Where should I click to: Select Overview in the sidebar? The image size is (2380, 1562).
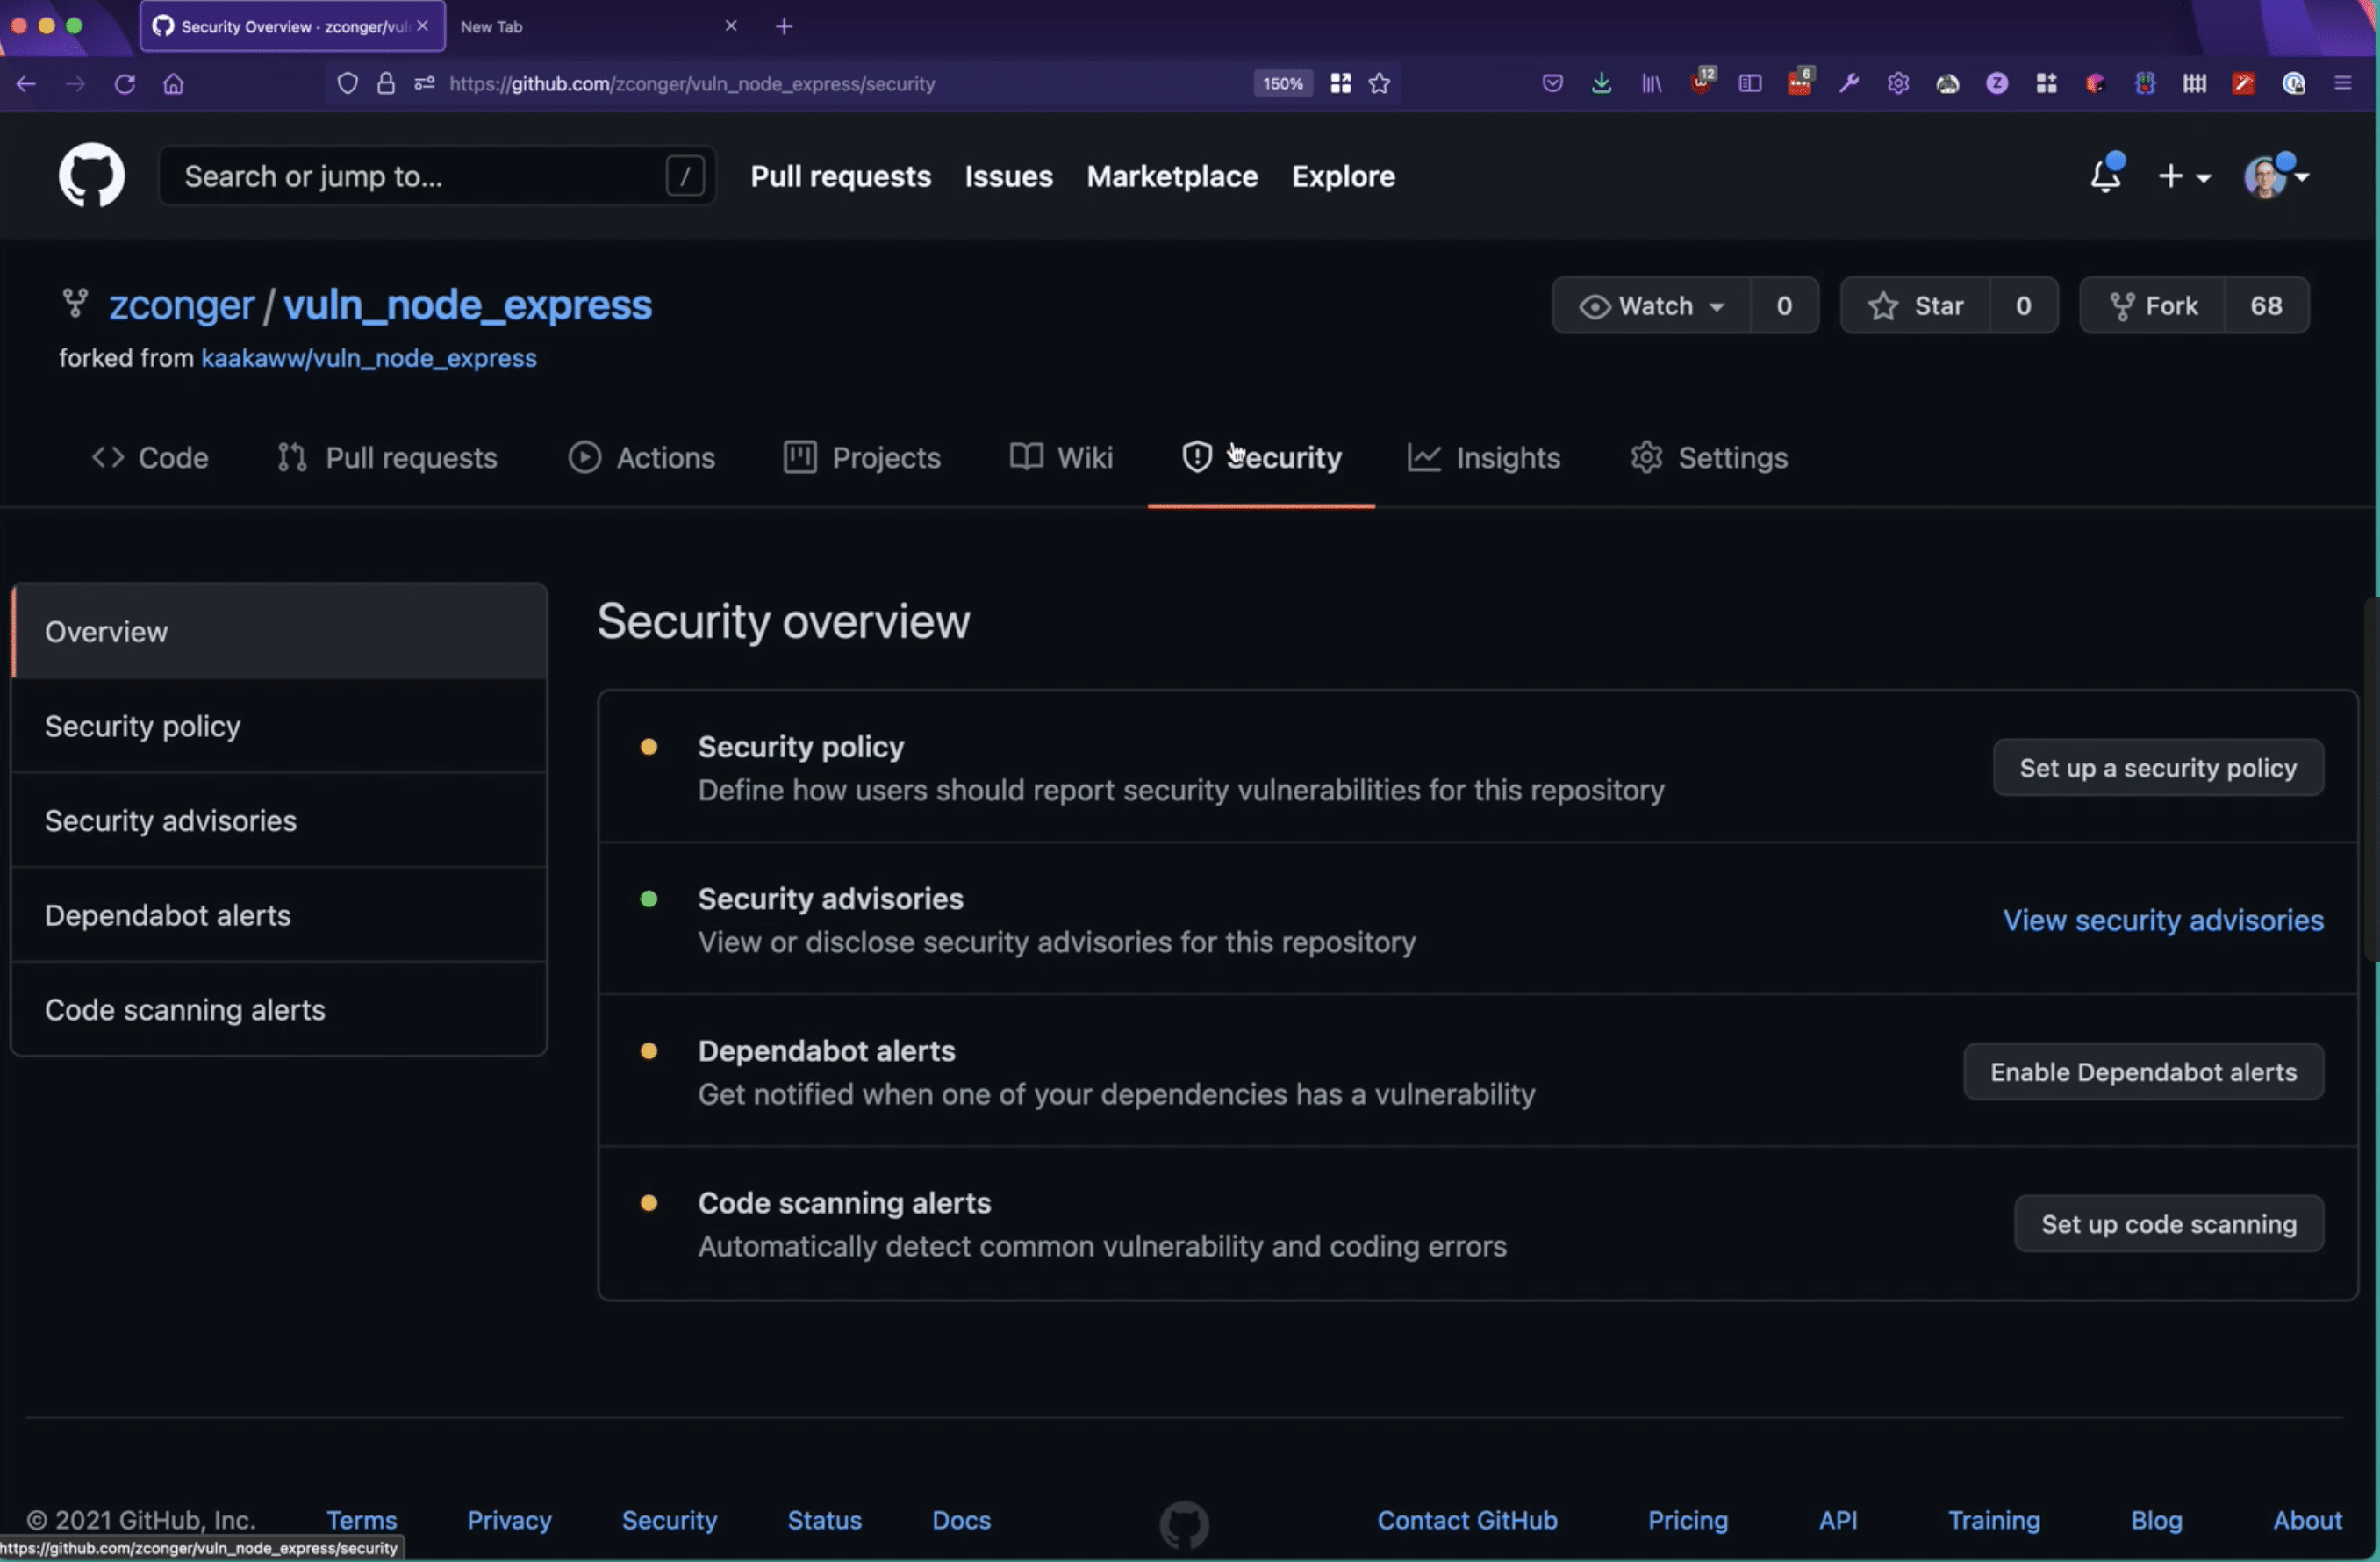(x=279, y=631)
